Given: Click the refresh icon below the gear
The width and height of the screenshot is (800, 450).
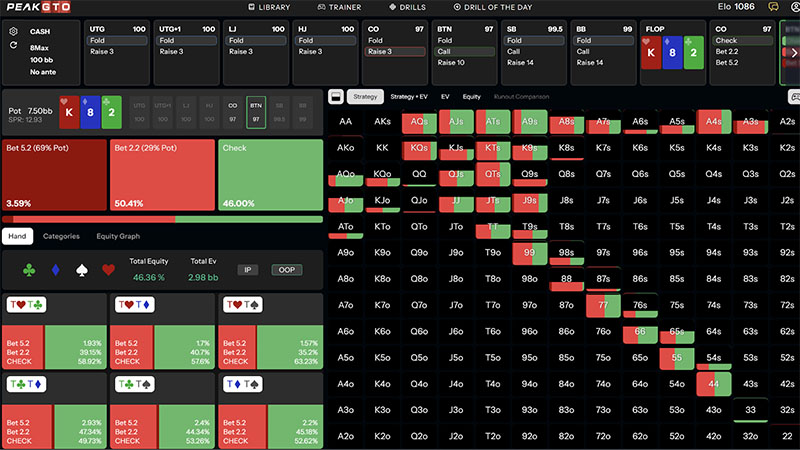Looking at the screenshot, I should point(13,45).
